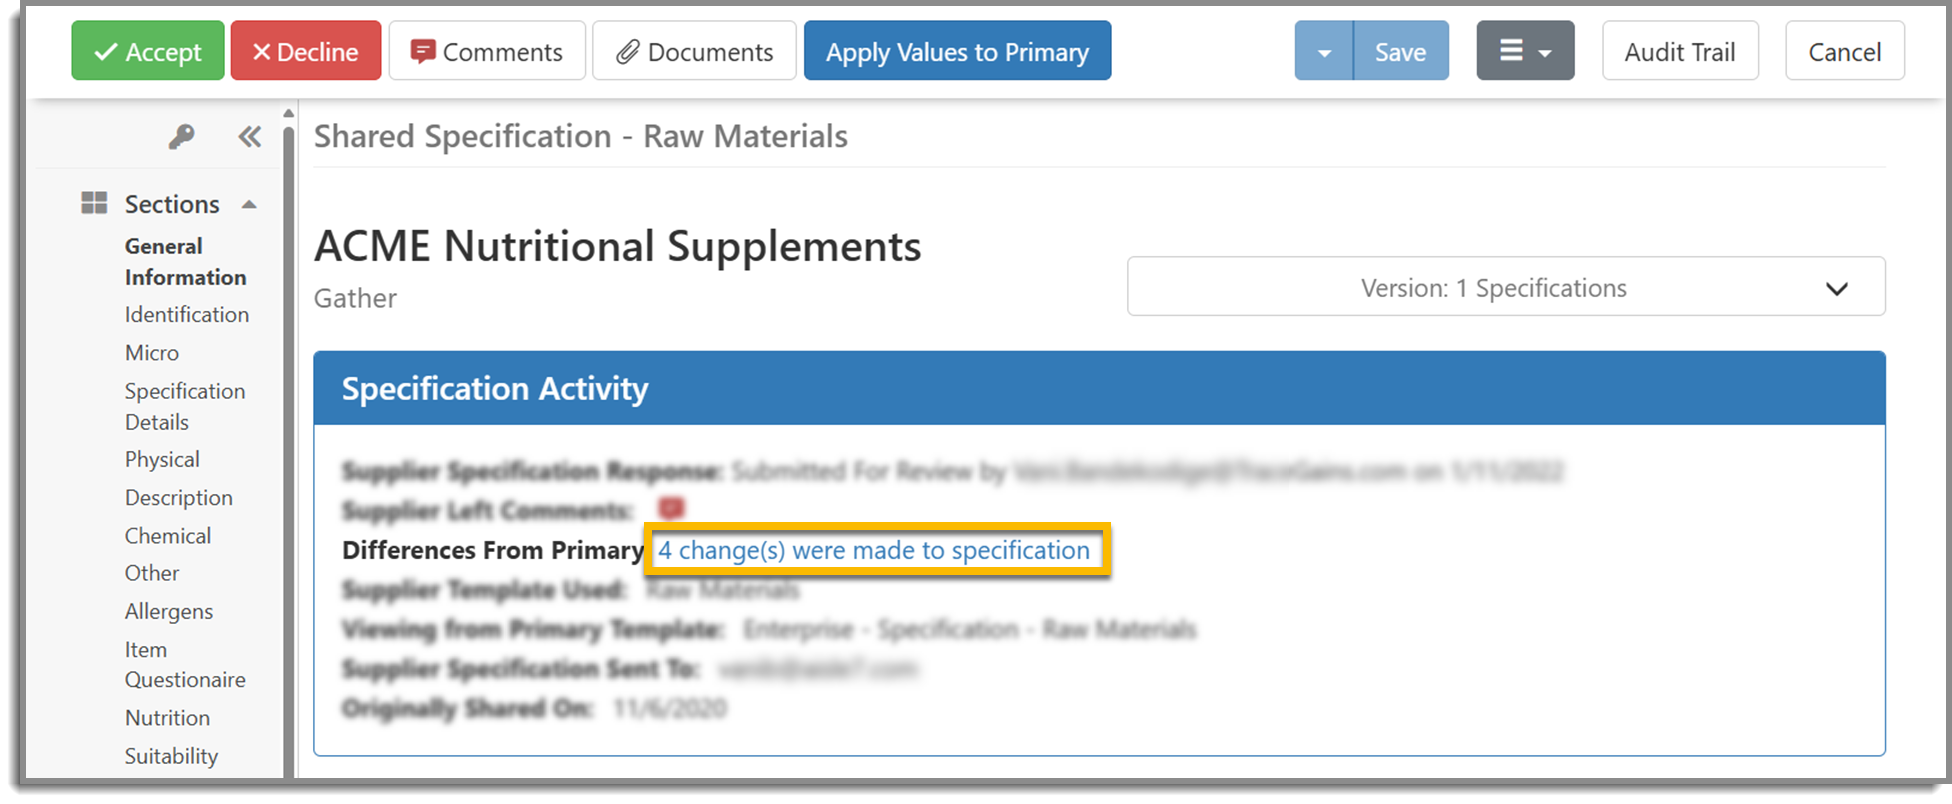Select the Micro section
The height and width of the screenshot is (804, 1952).
152,353
